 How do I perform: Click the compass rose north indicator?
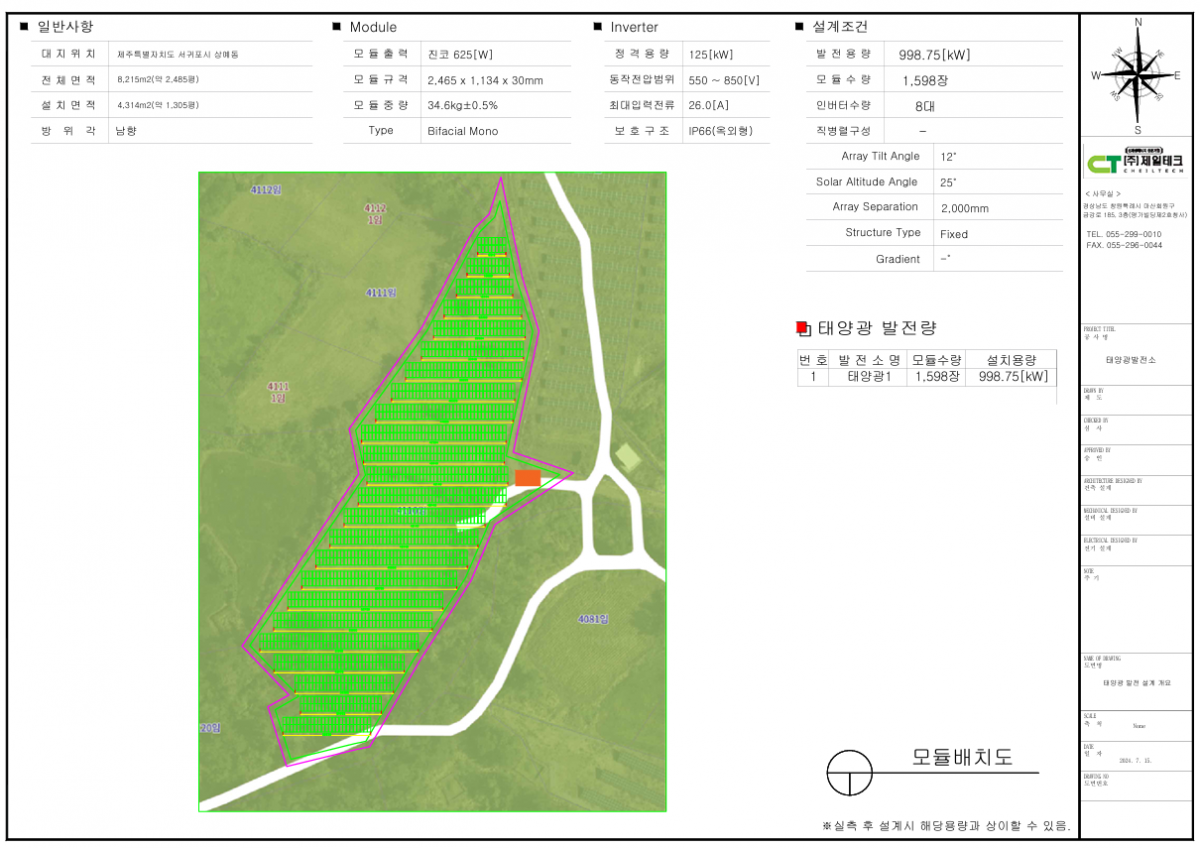1138,24
